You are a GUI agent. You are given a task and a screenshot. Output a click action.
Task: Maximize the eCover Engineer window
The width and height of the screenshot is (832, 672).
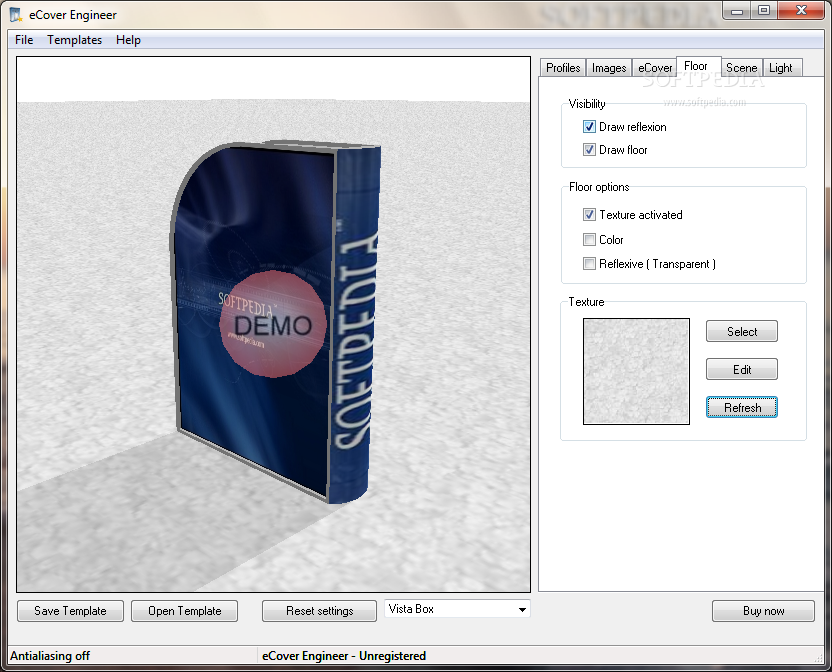(x=764, y=11)
